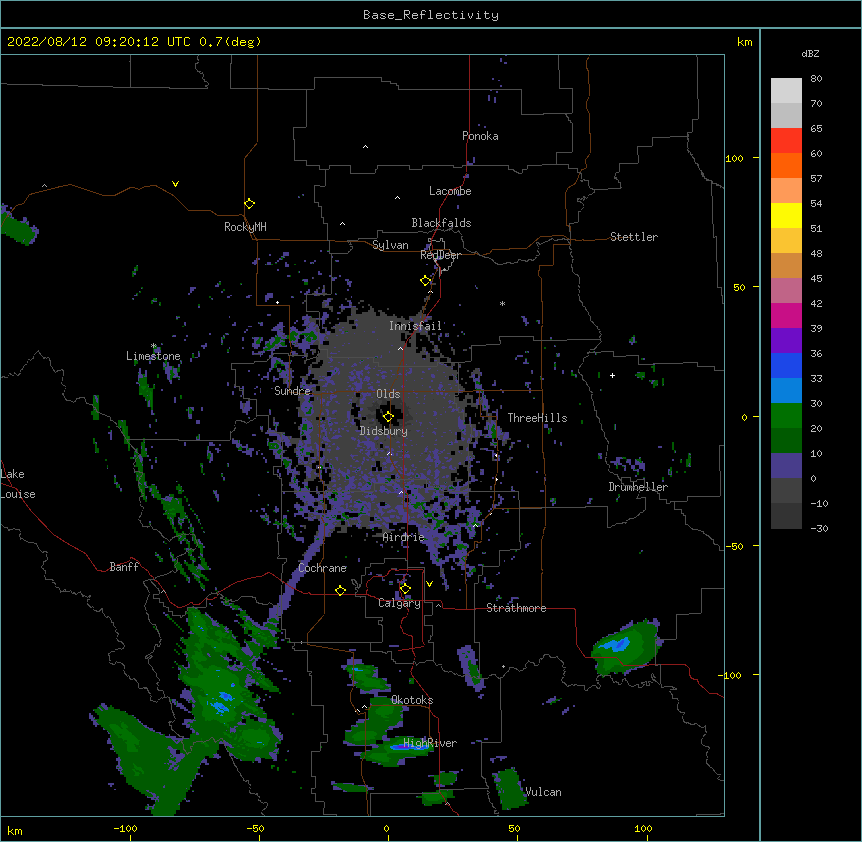Click the Banff label
862x842 pixels.
coord(124,567)
